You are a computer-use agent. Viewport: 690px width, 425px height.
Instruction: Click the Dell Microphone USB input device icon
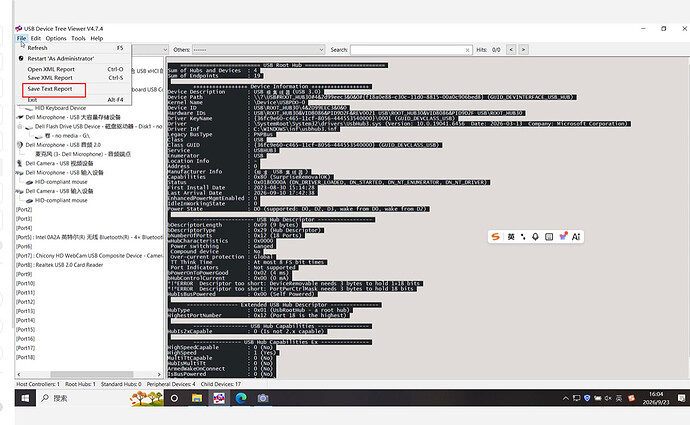[x=20, y=173]
